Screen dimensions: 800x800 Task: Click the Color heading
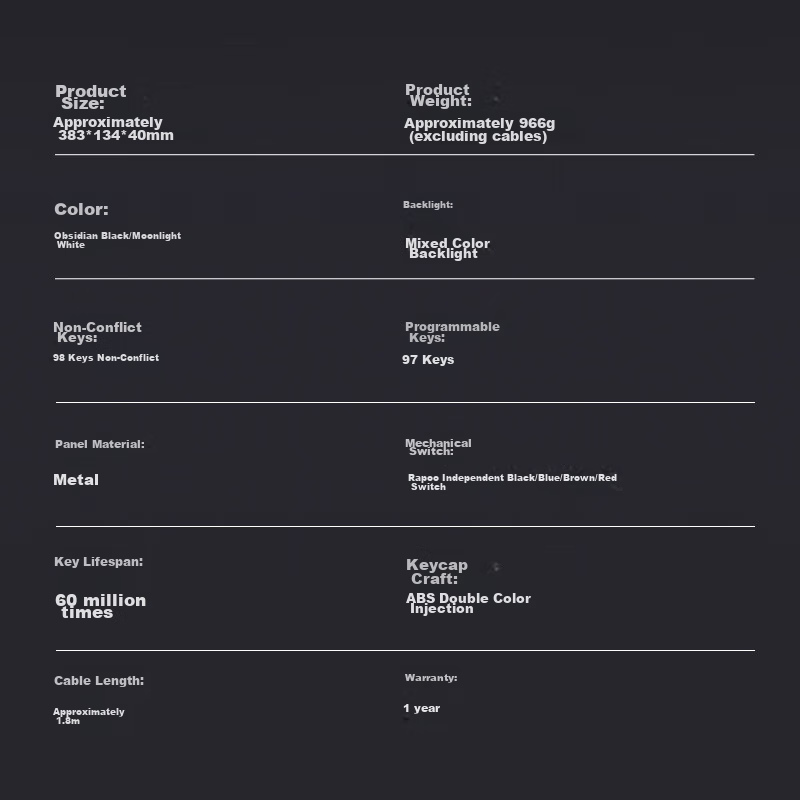[81, 209]
